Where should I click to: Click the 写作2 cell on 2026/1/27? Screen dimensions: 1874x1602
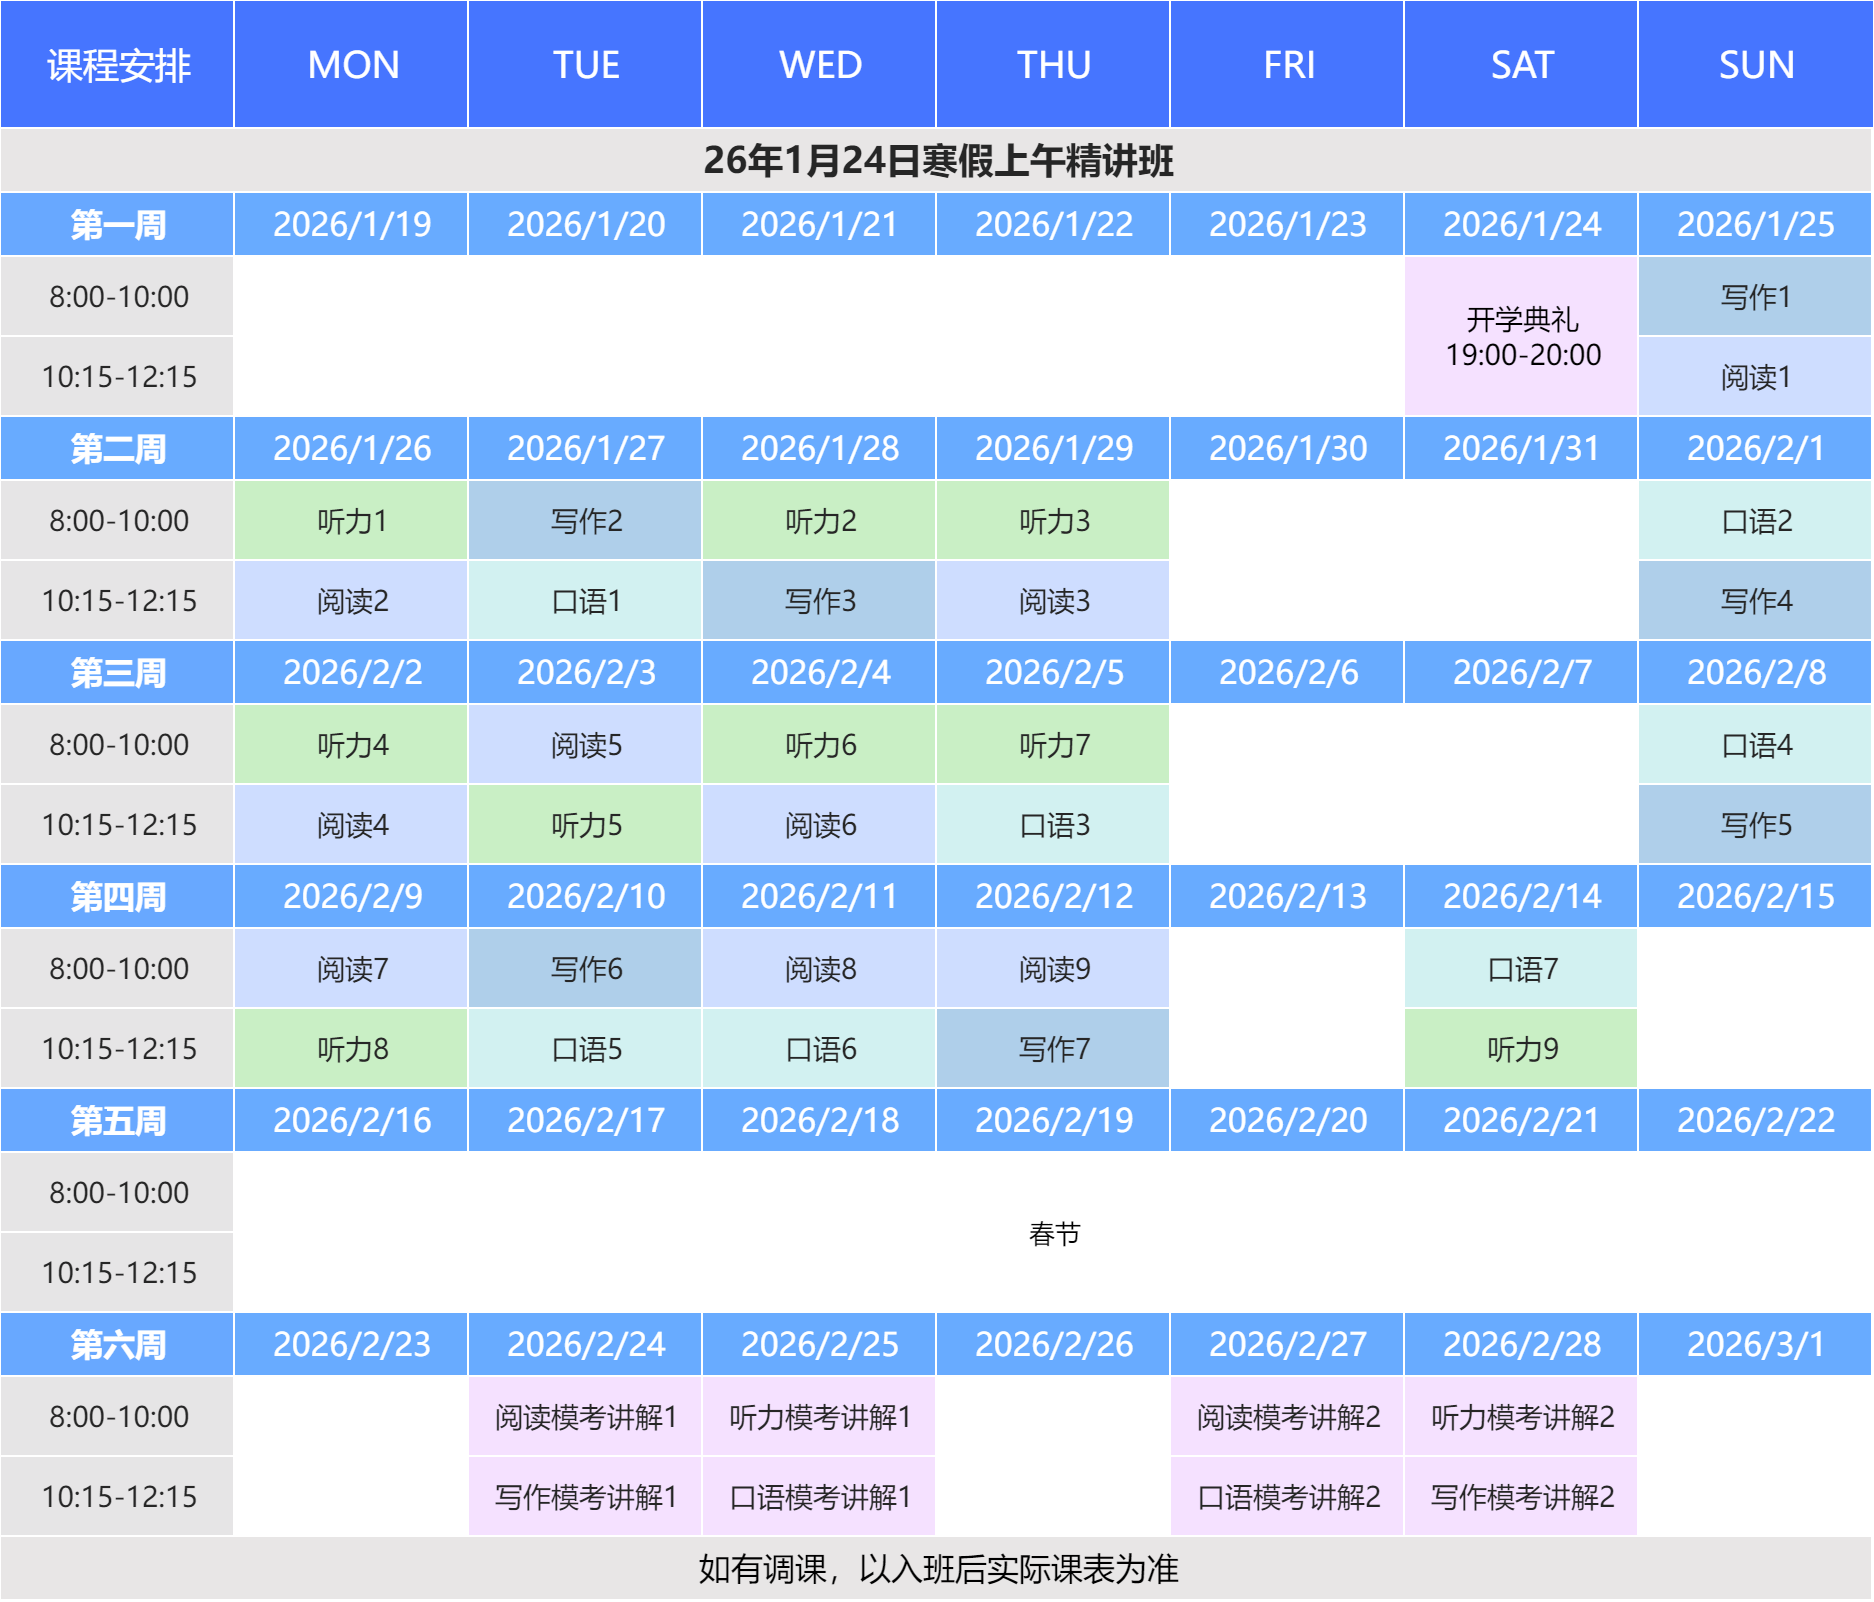pyautogui.click(x=586, y=521)
